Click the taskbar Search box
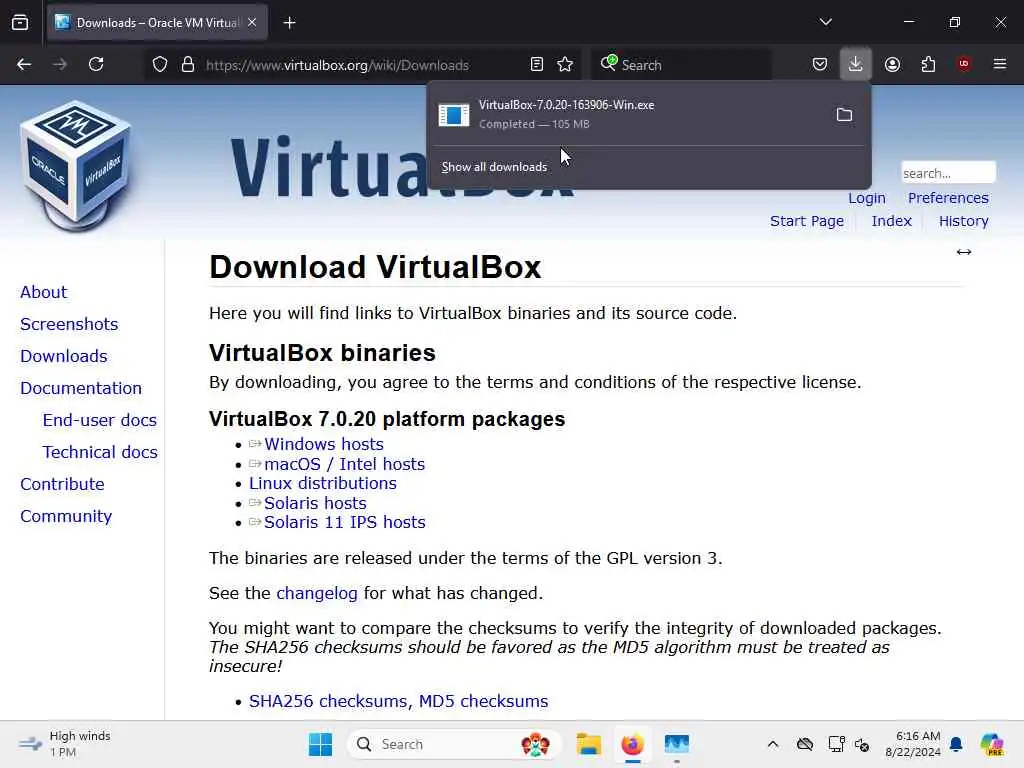This screenshot has width=1024, height=768. click(x=455, y=744)
